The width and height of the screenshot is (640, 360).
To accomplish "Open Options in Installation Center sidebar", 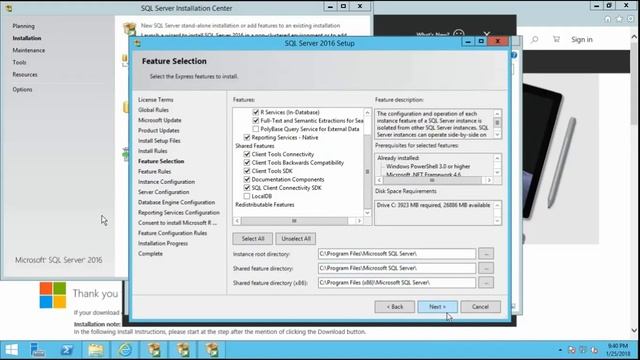I will [22, 89].
